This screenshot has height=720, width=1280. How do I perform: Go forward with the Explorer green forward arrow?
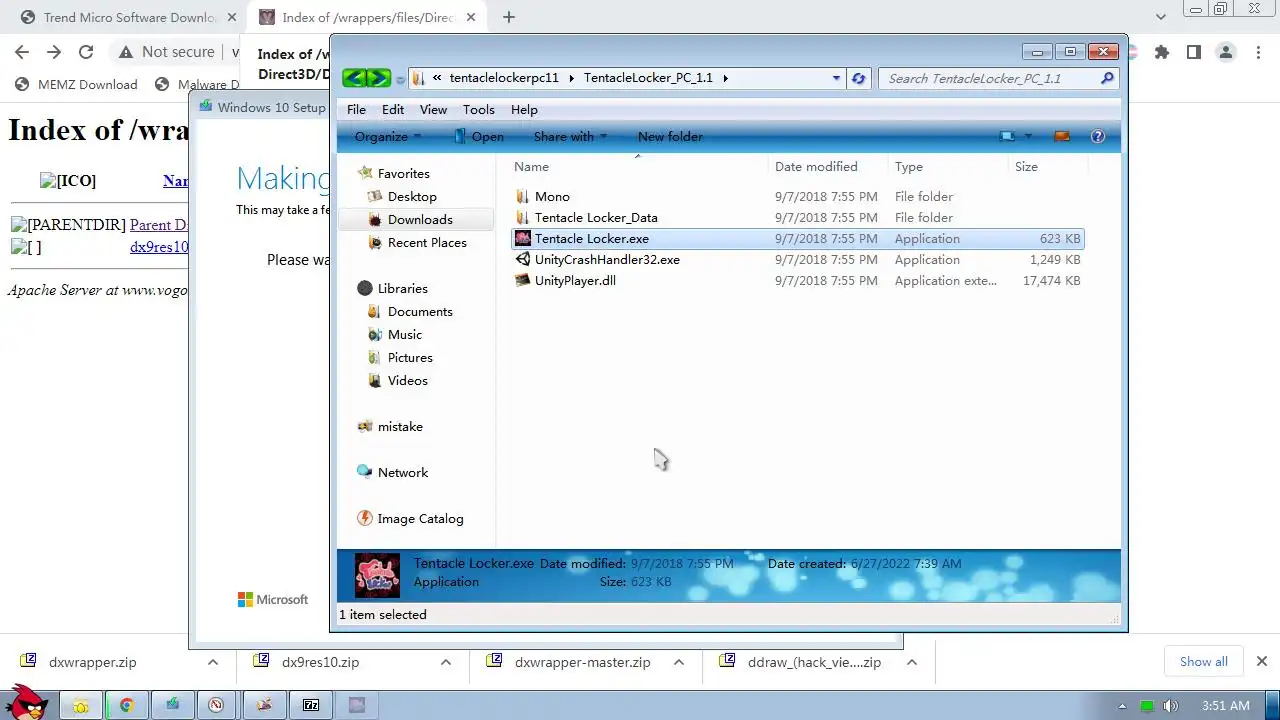click(x=379, y=78)
